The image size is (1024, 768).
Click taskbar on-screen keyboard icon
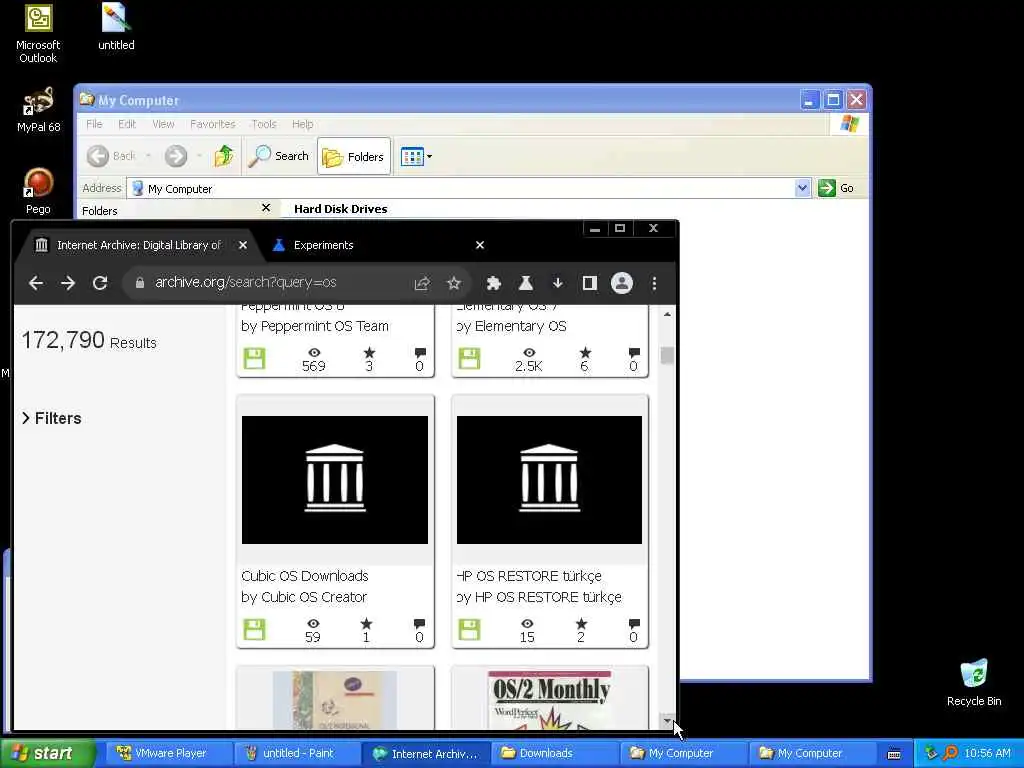[894, 754]
